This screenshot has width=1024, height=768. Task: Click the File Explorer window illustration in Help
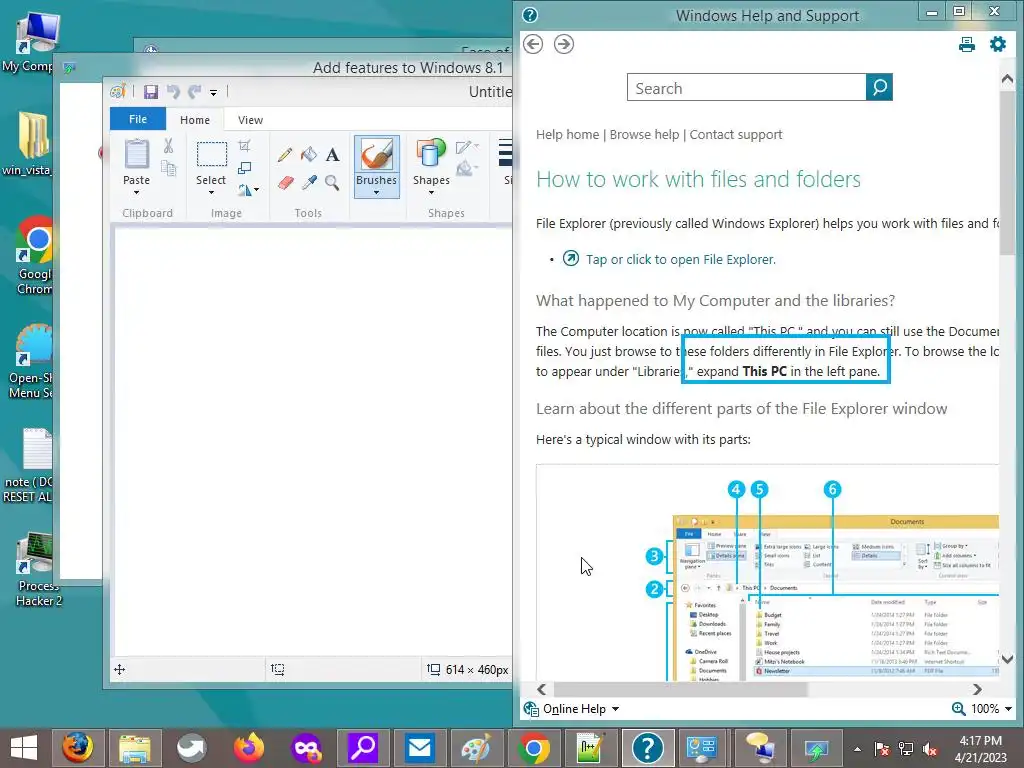767,573
